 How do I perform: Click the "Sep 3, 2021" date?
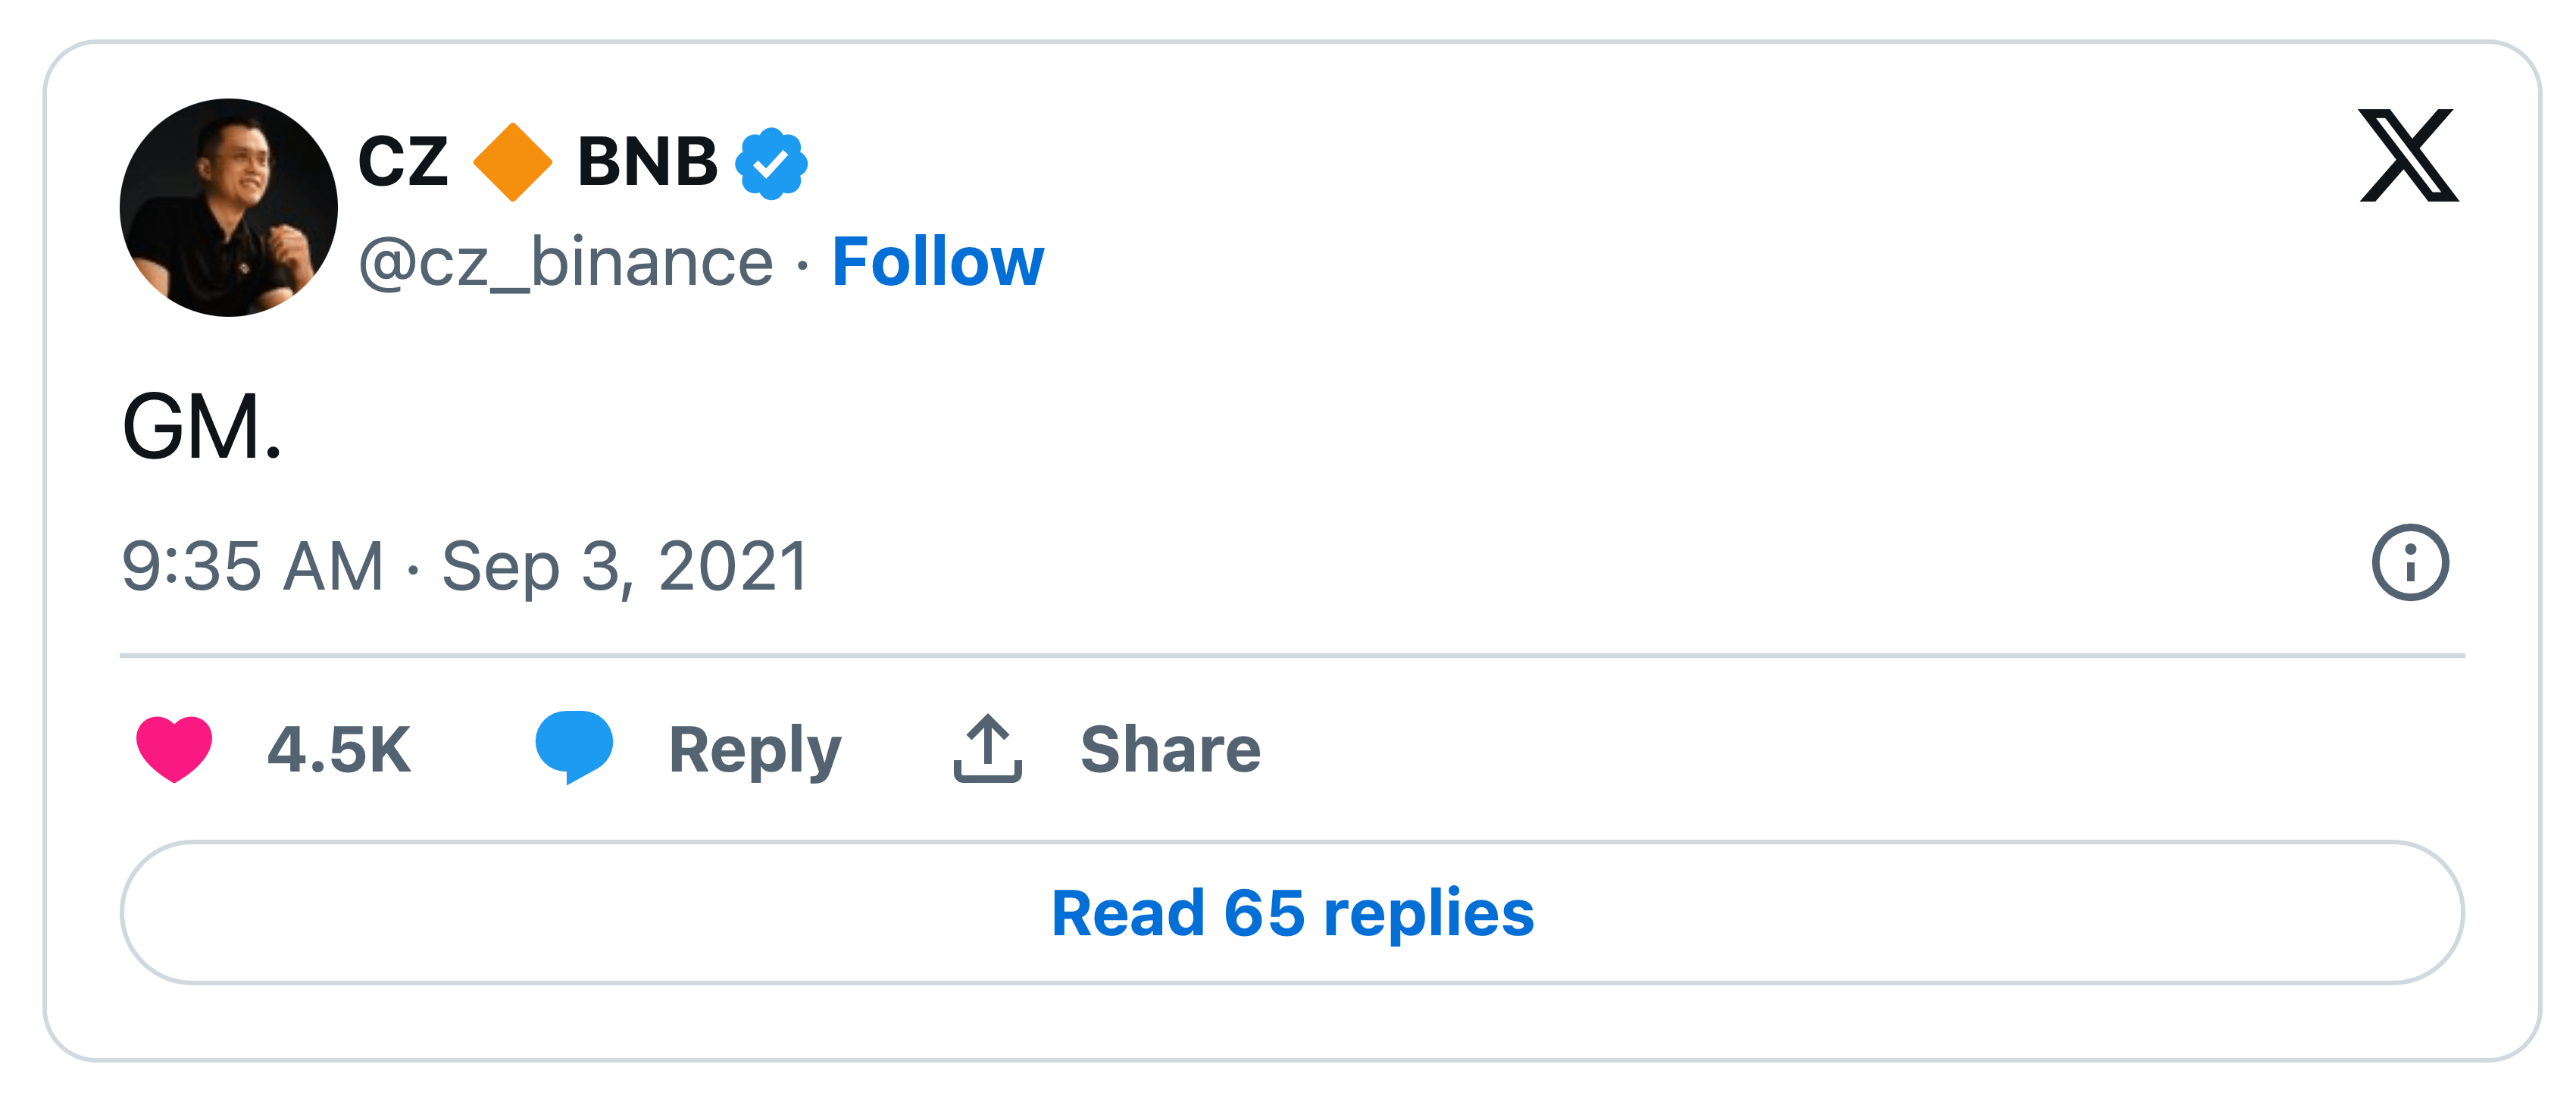625,566
